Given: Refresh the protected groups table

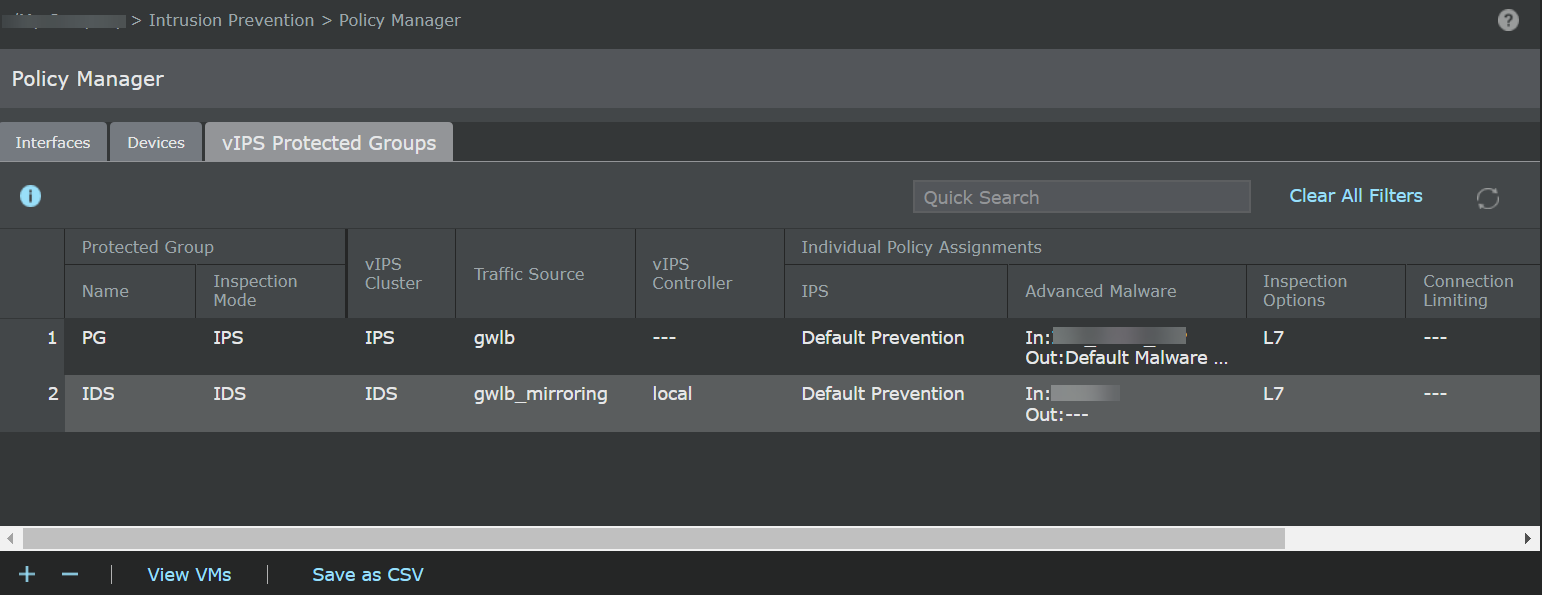Looking at the screenshot, I should [1488, 198].
